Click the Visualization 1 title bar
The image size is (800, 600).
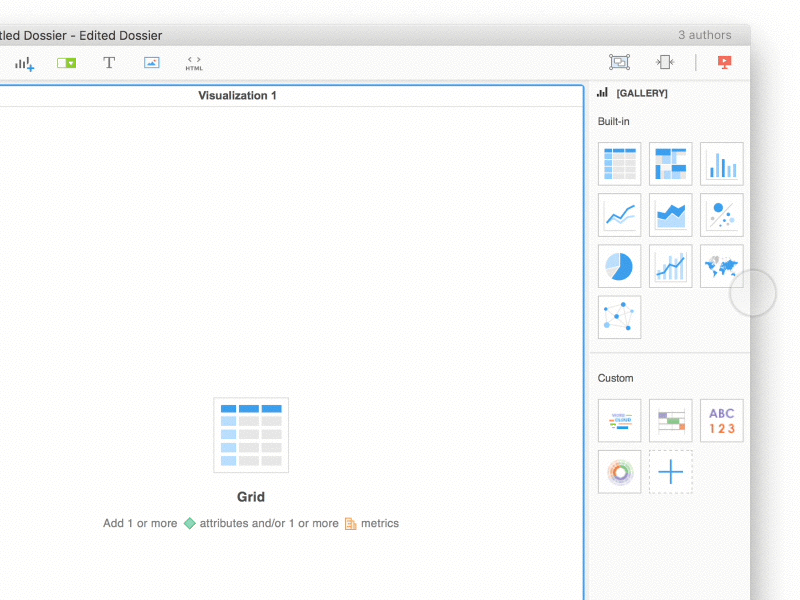(x=237, y=96)
